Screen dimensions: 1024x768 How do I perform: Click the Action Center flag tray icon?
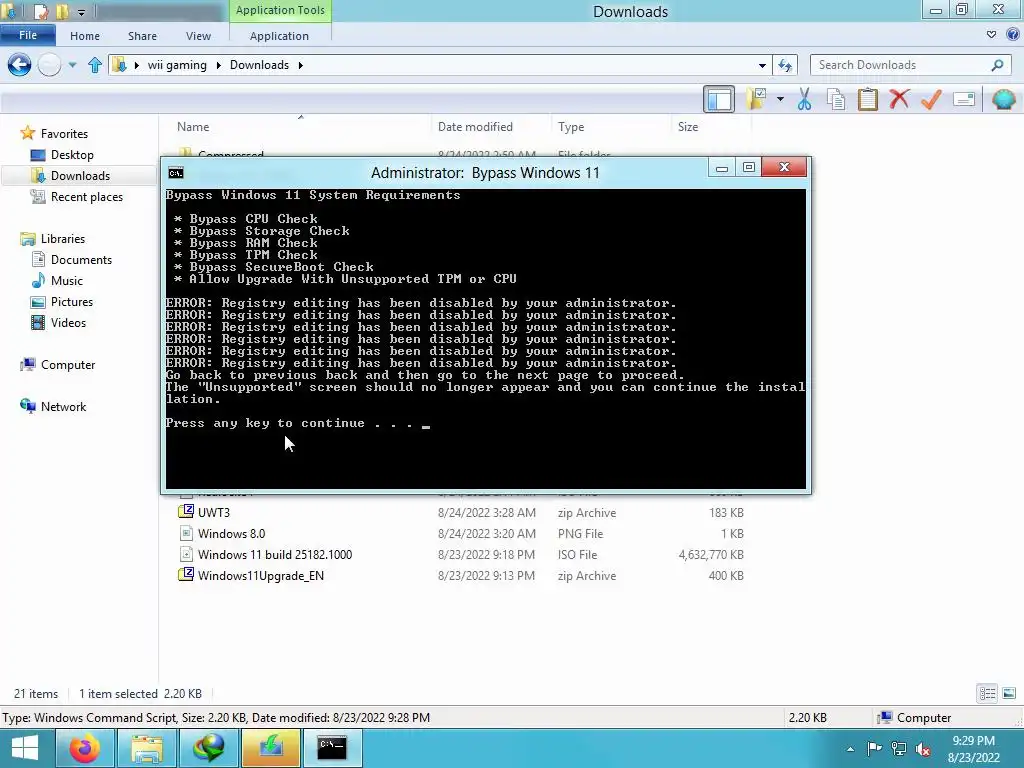[874, 748]
